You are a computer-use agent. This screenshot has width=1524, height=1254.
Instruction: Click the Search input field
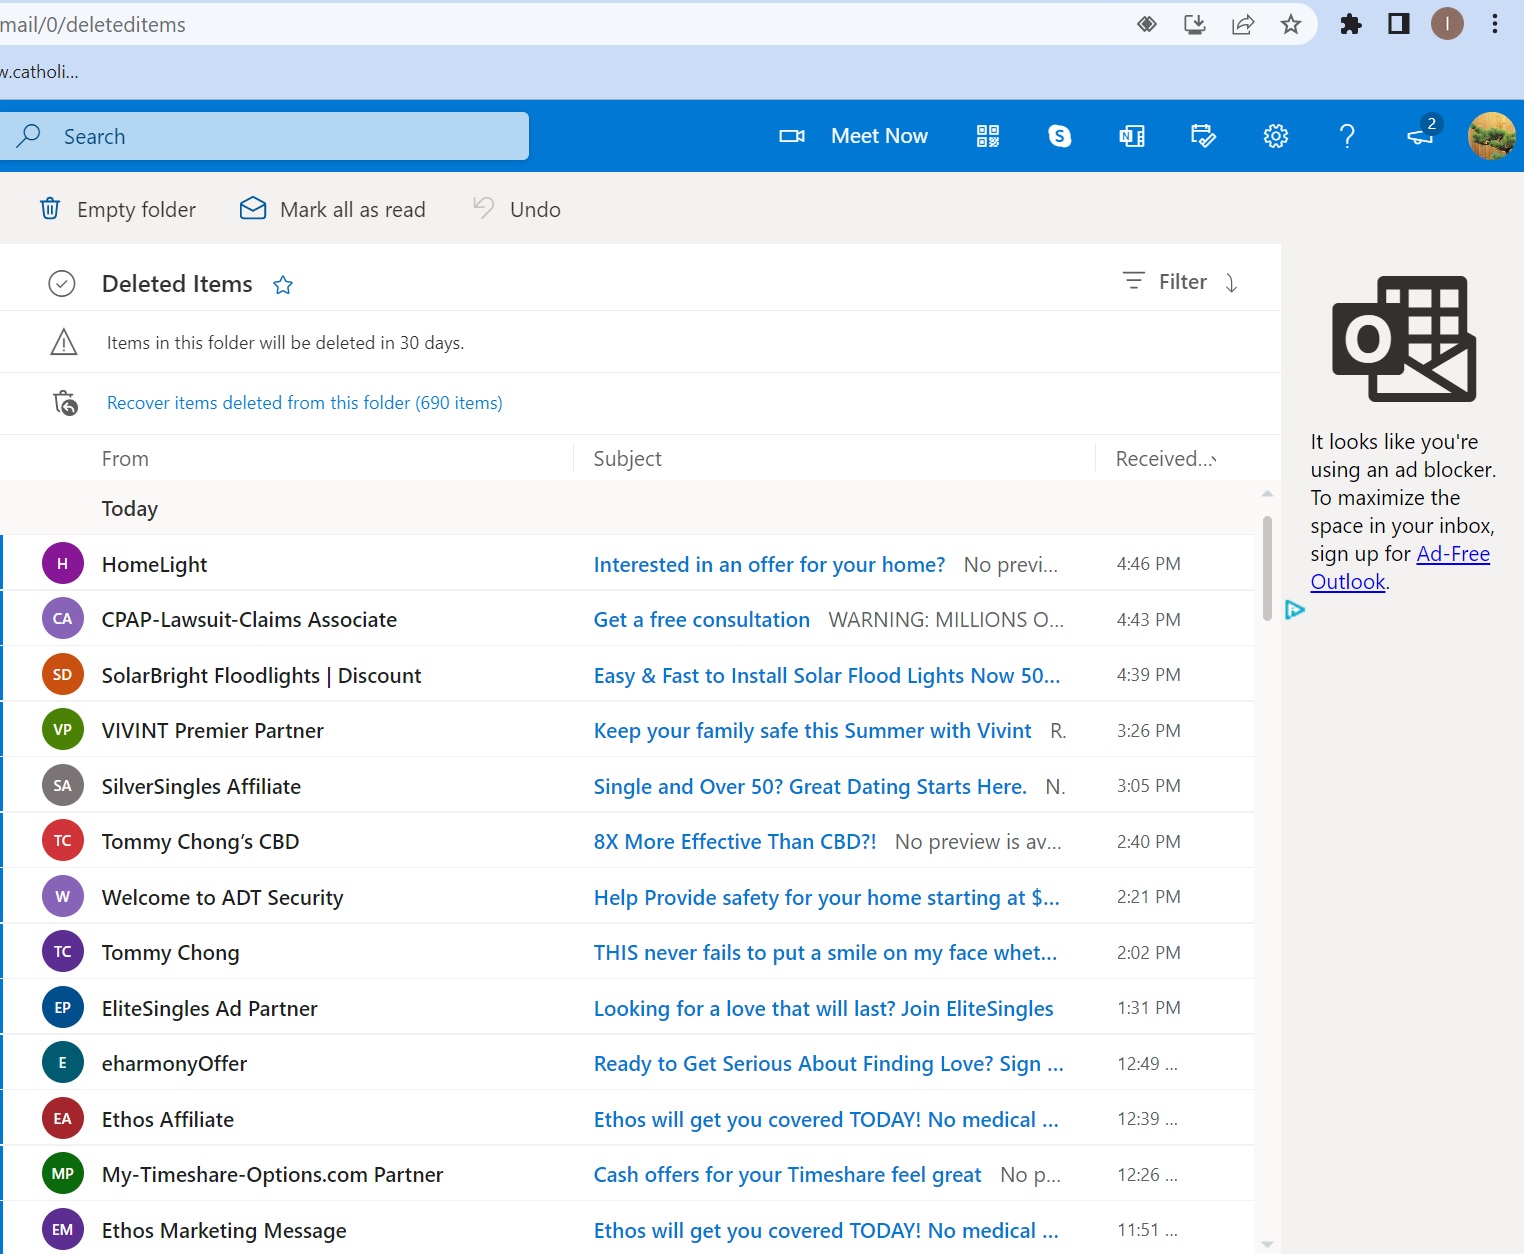point(264,136)
